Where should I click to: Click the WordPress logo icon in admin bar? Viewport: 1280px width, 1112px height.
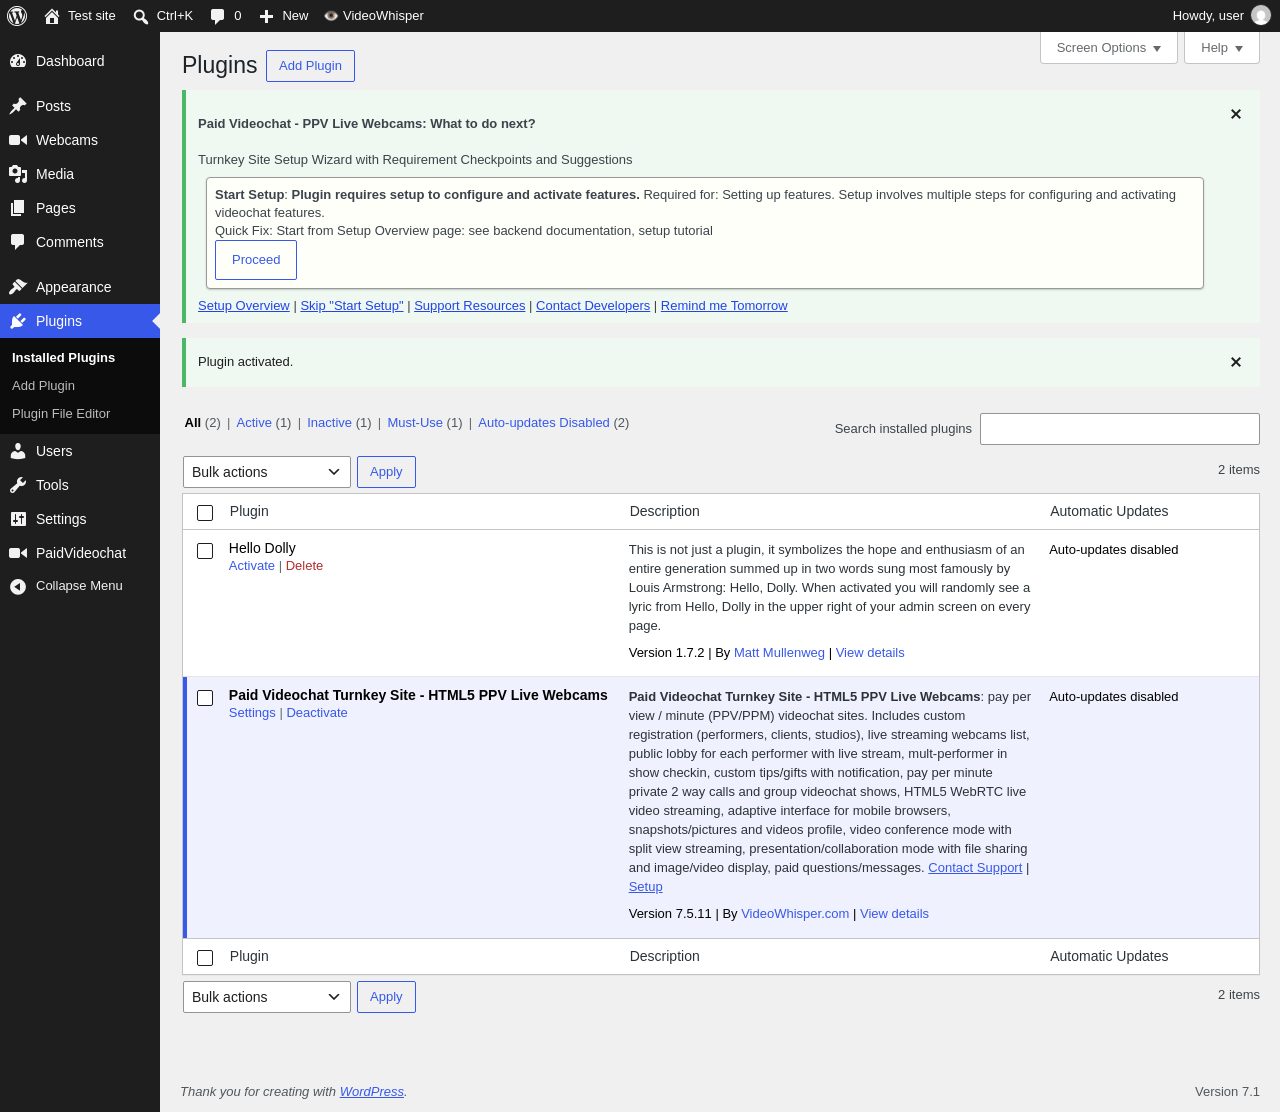17,16
